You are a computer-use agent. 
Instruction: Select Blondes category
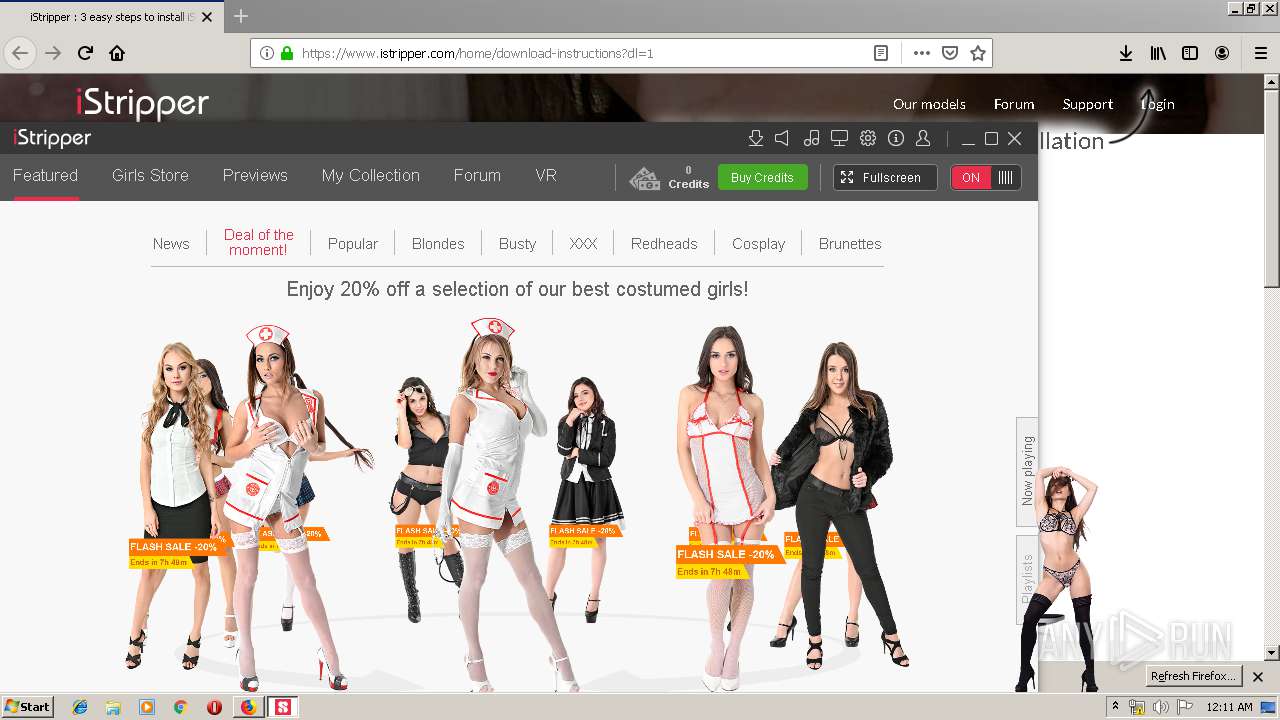coord(438,243)
